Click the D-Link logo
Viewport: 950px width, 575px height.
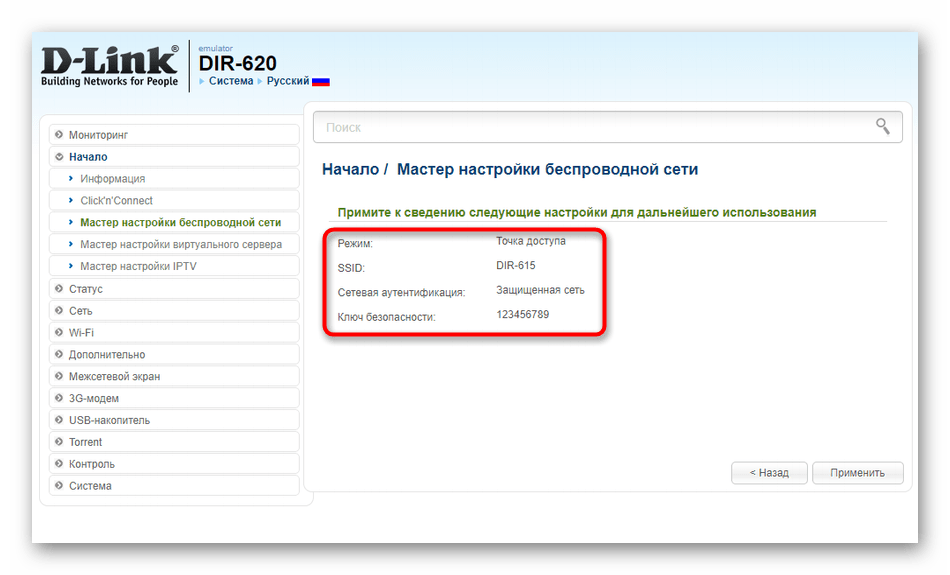pyautogui.click(x=109, y=66)
